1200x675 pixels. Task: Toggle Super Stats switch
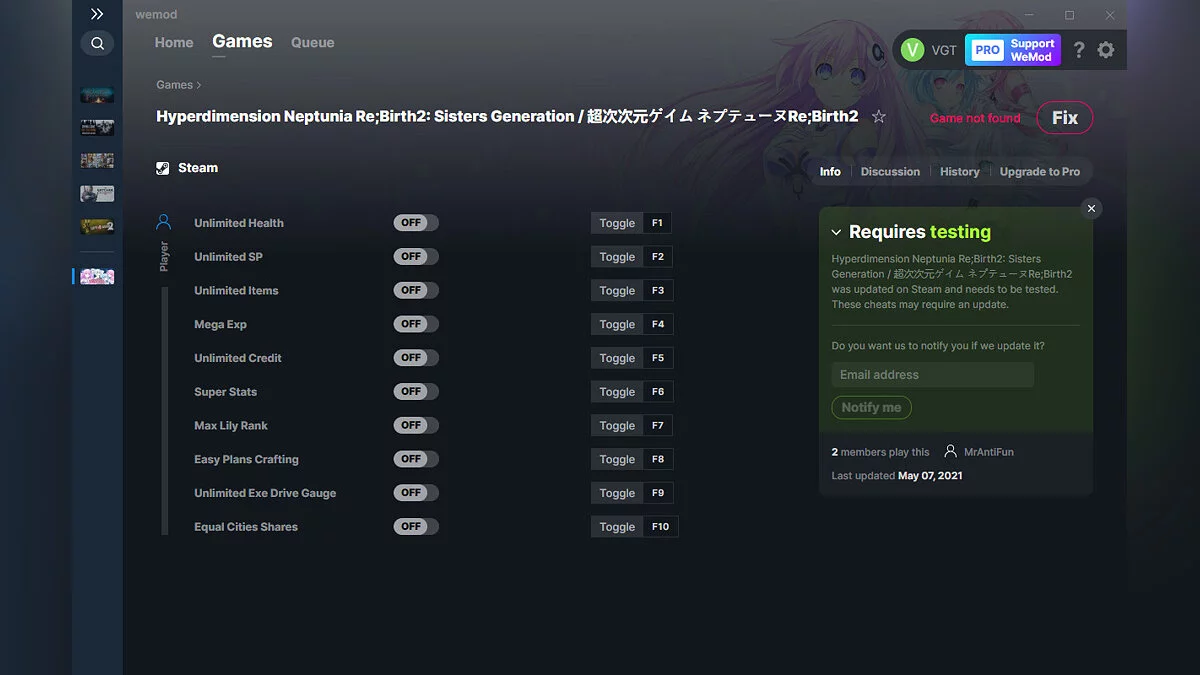416,392
